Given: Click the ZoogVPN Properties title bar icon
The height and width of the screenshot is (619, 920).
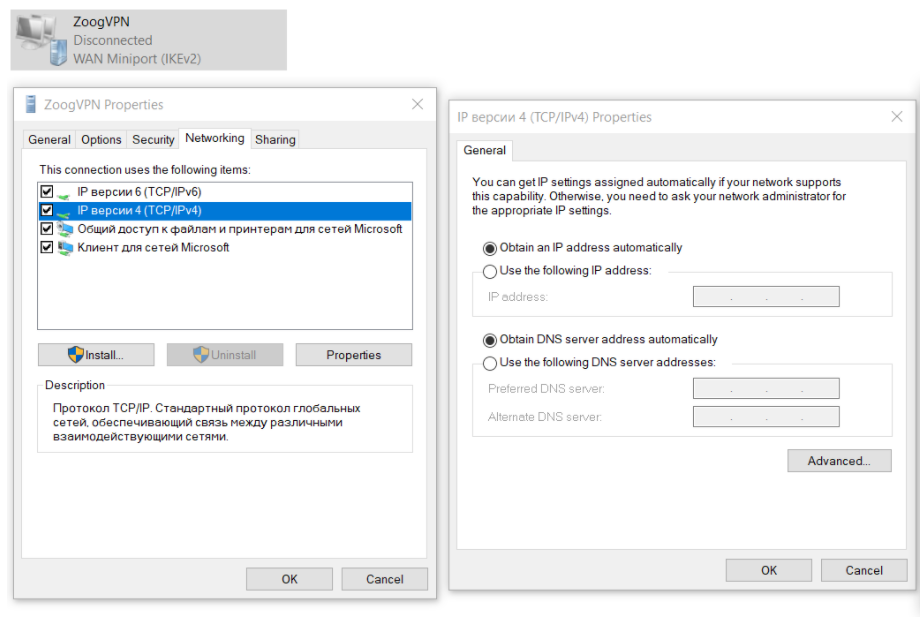Looking at the screenshot, I should tap(31, 105).
